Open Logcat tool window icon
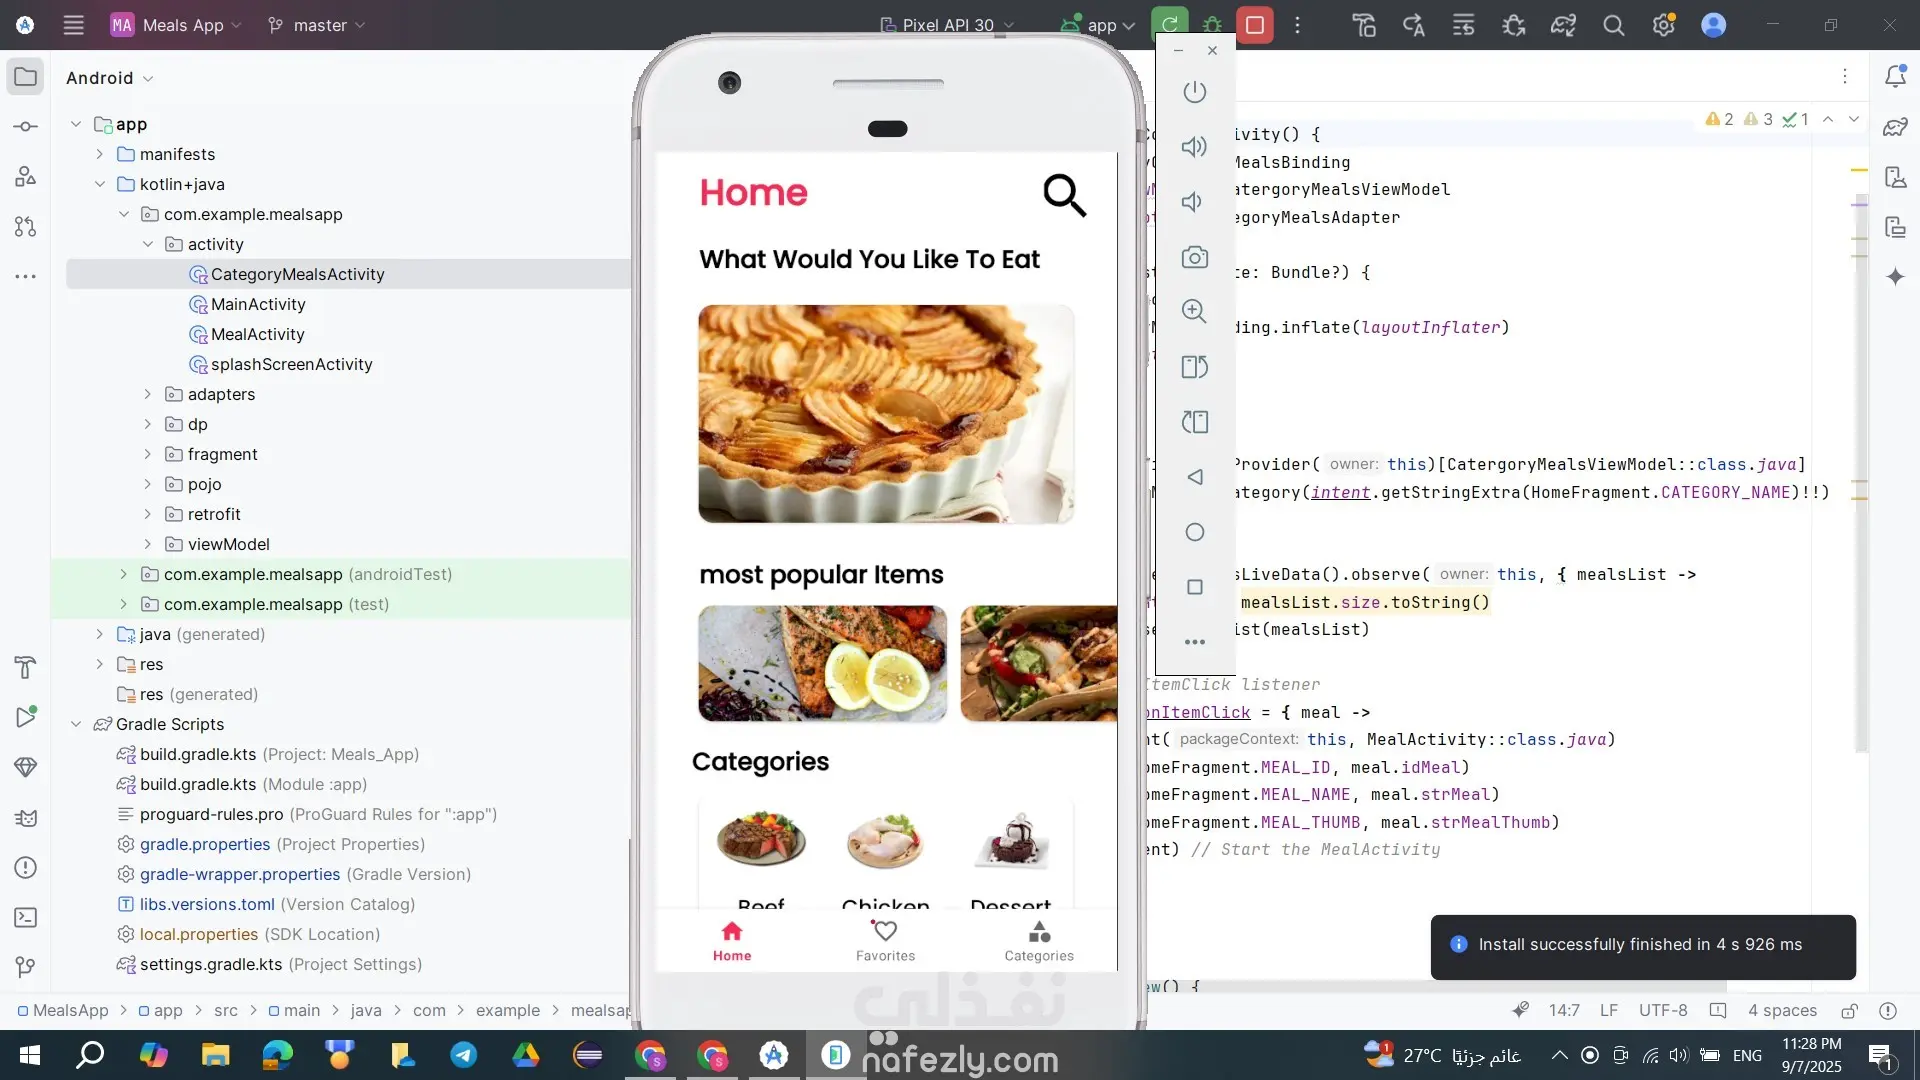Viewport: 1920px width, 1080px height. point(26,817)
